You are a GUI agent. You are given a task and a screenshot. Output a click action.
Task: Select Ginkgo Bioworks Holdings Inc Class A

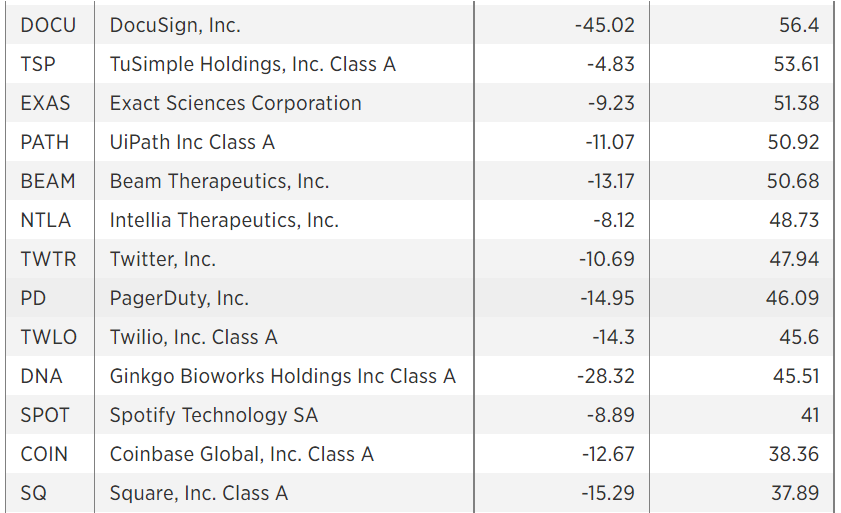[283, 376]
